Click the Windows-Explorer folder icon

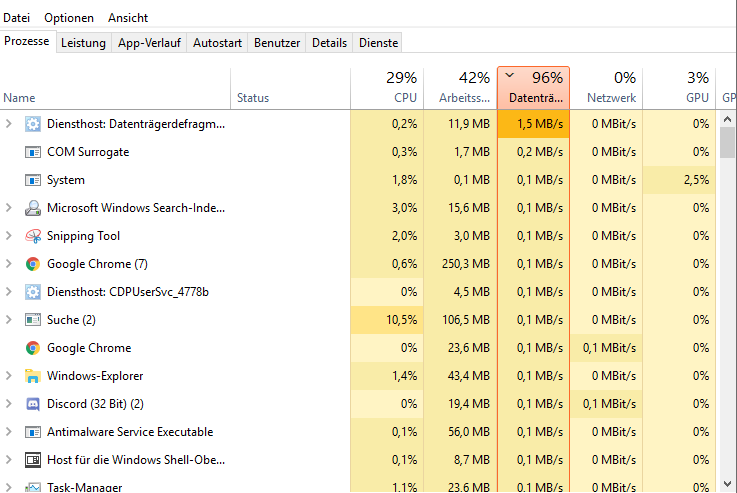point(32,376)
